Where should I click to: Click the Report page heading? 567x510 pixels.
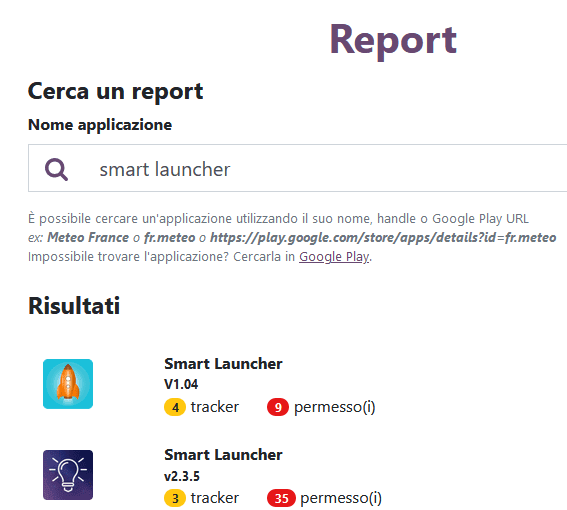[x=393, y=40]
